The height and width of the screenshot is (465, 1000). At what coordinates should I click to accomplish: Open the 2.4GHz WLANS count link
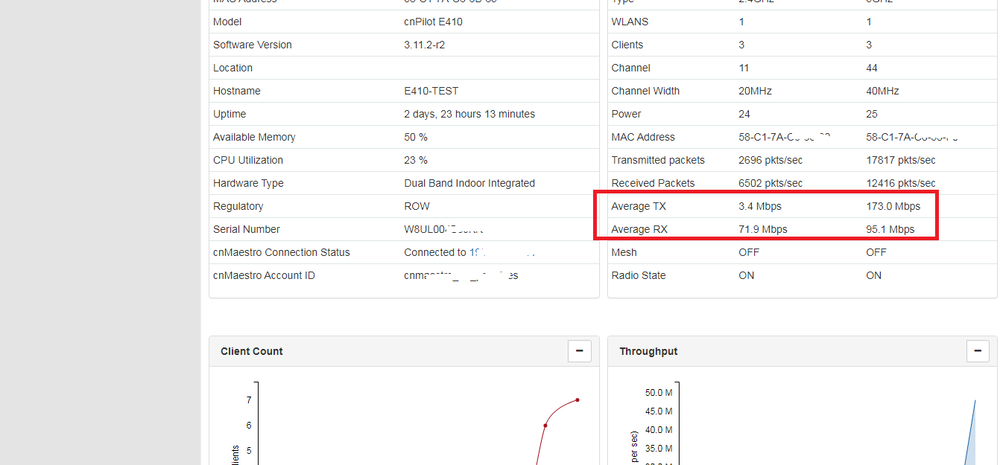click(741, 22)
